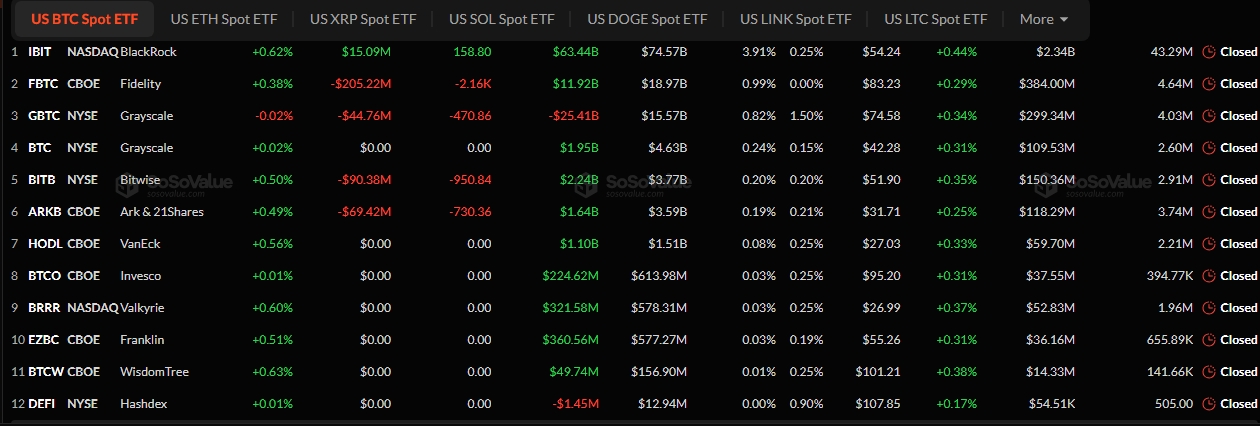This screenshot has width=1260, height=426.
Task: Click the EZBC Franklin row ticker
Action: pyautogui.click(x=43, y=340)
